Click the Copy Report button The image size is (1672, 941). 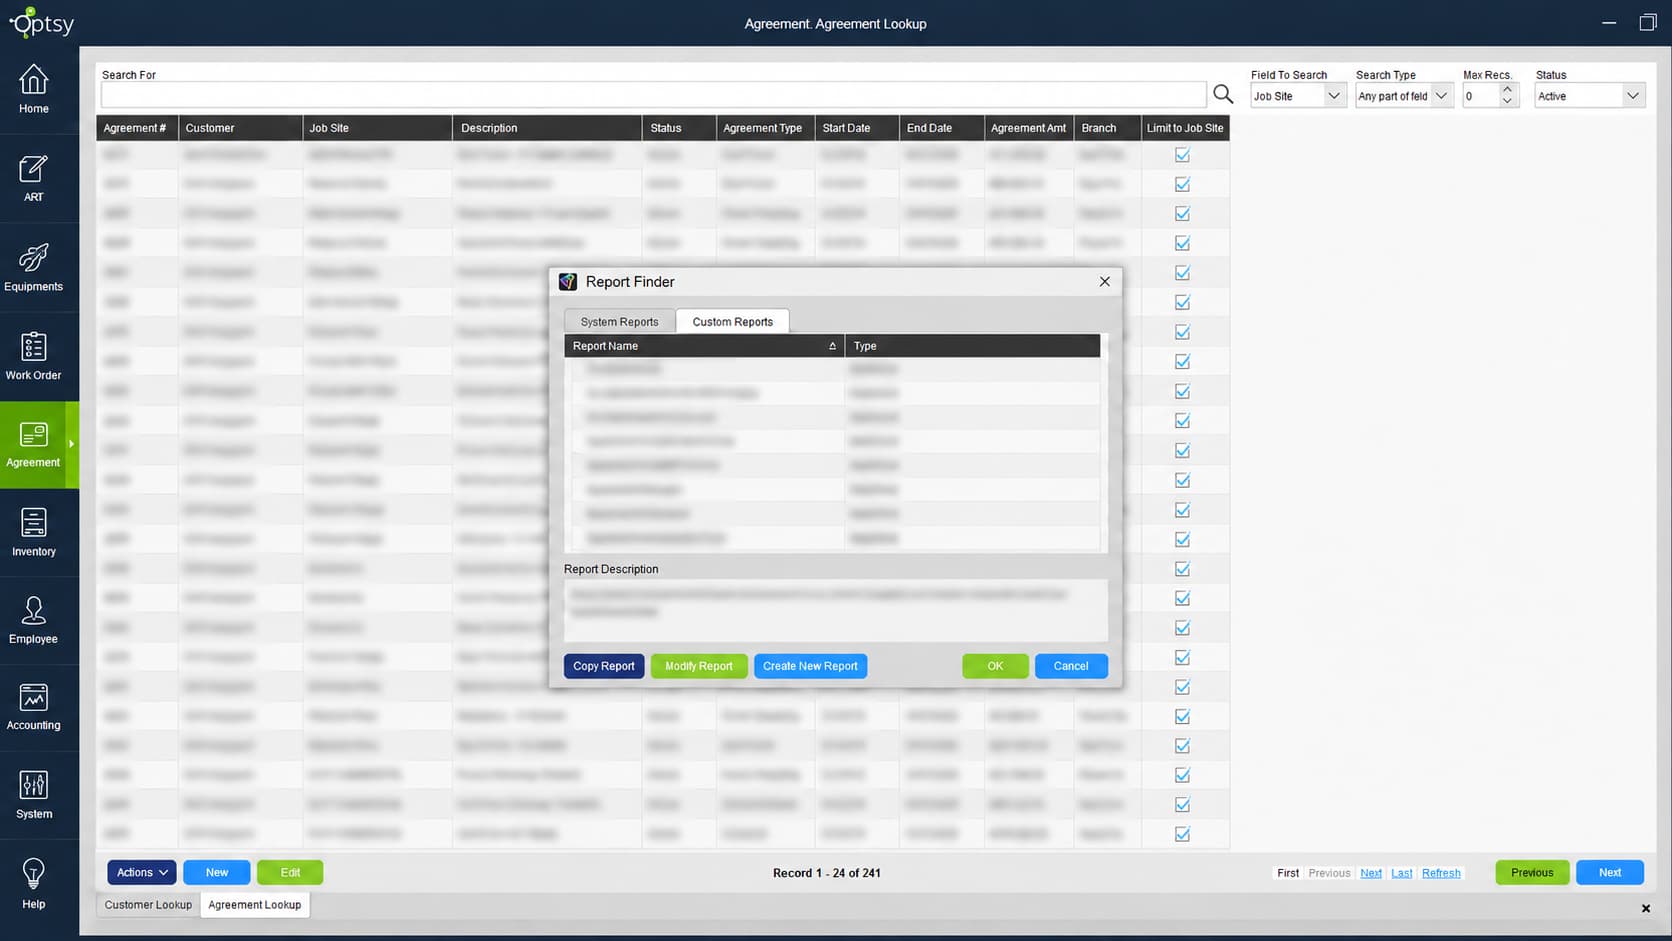tap(604, 666)
